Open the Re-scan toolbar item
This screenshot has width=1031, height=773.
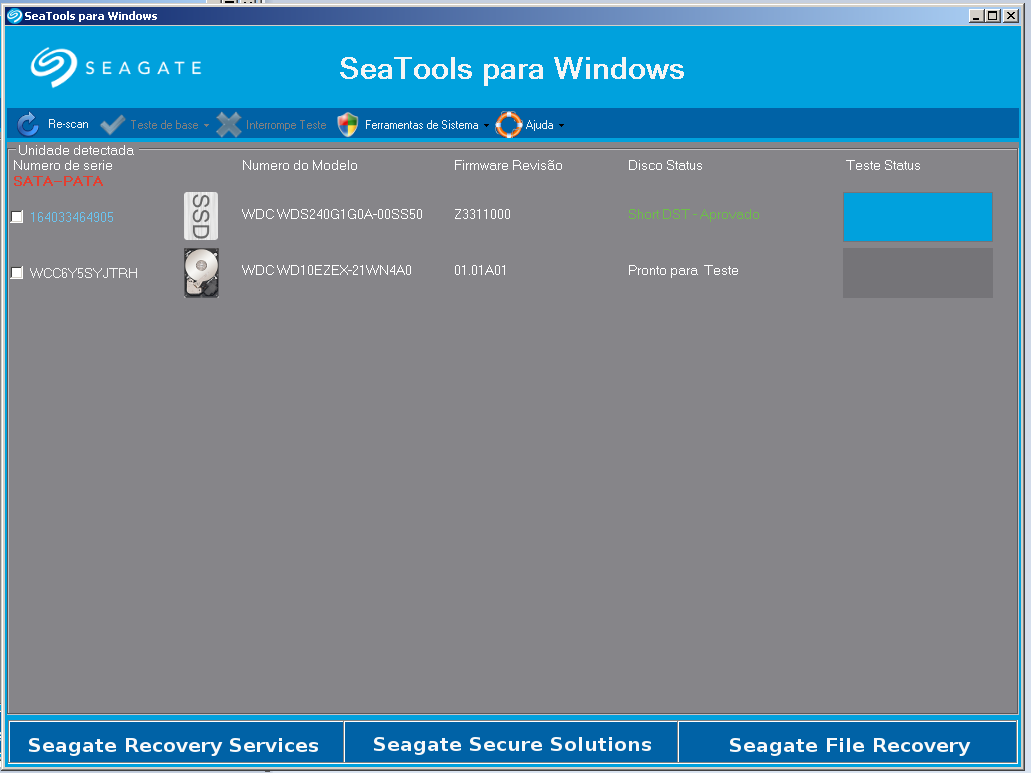pyautogui.click(x=53, y=124)
